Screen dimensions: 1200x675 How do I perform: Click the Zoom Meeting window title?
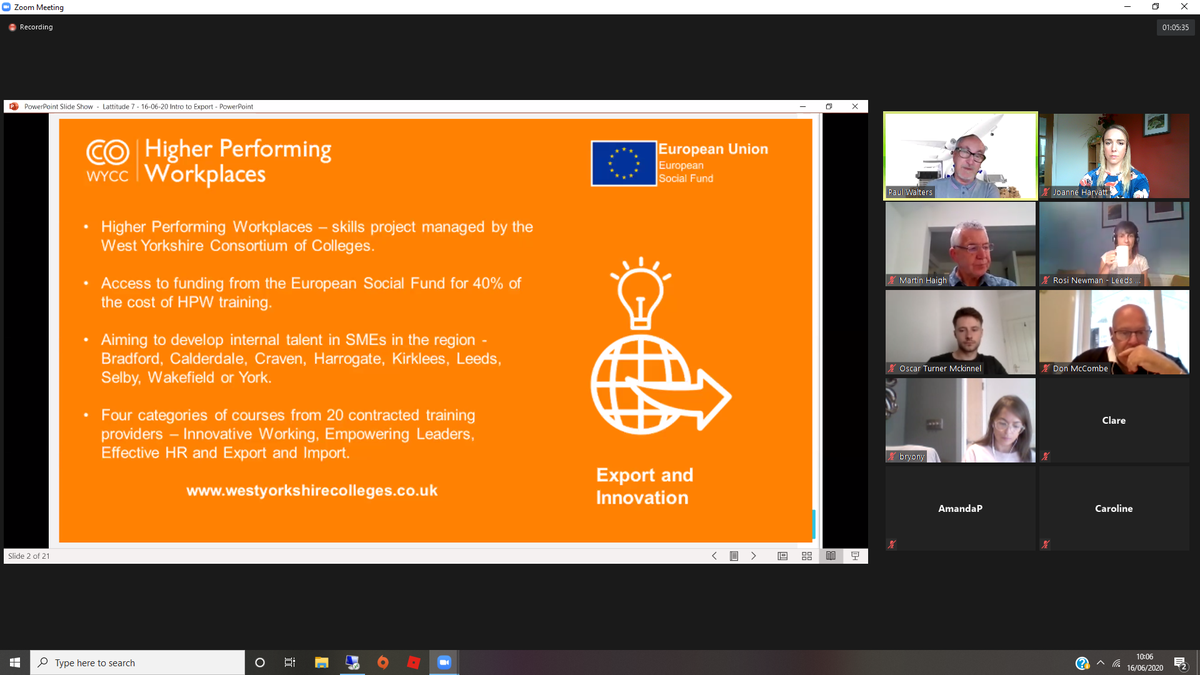39,7
